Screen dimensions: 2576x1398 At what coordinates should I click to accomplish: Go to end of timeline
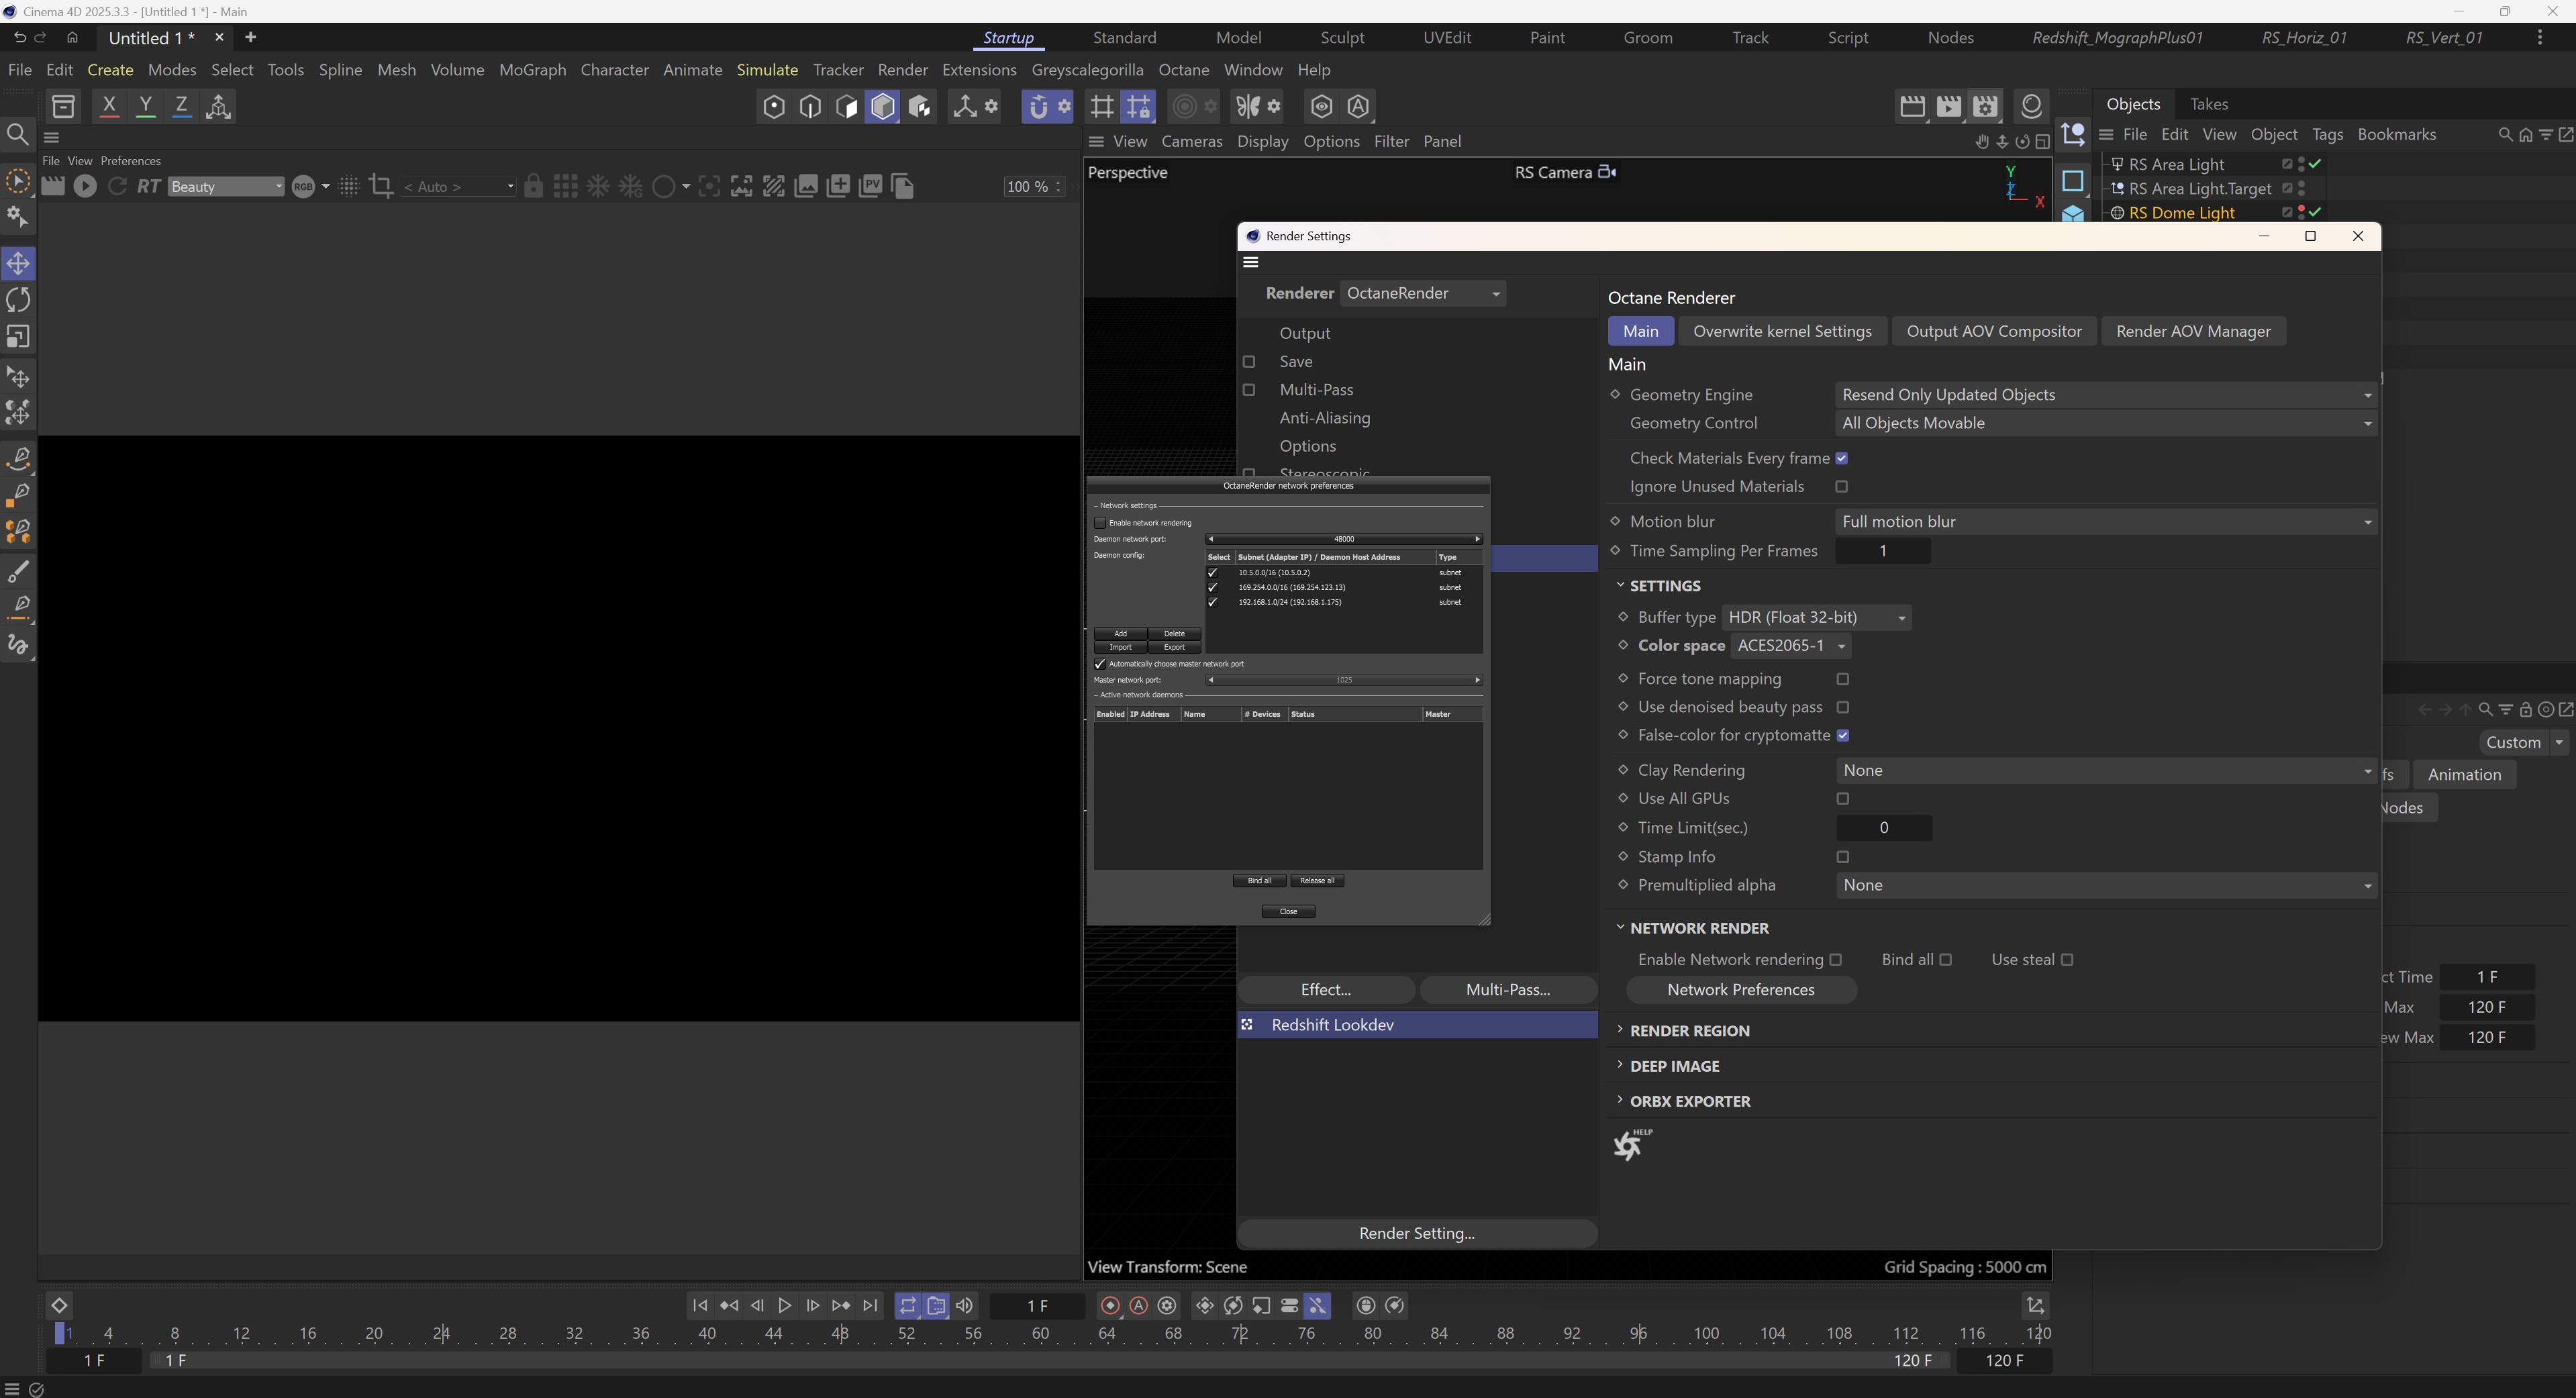pos(871,1306)
